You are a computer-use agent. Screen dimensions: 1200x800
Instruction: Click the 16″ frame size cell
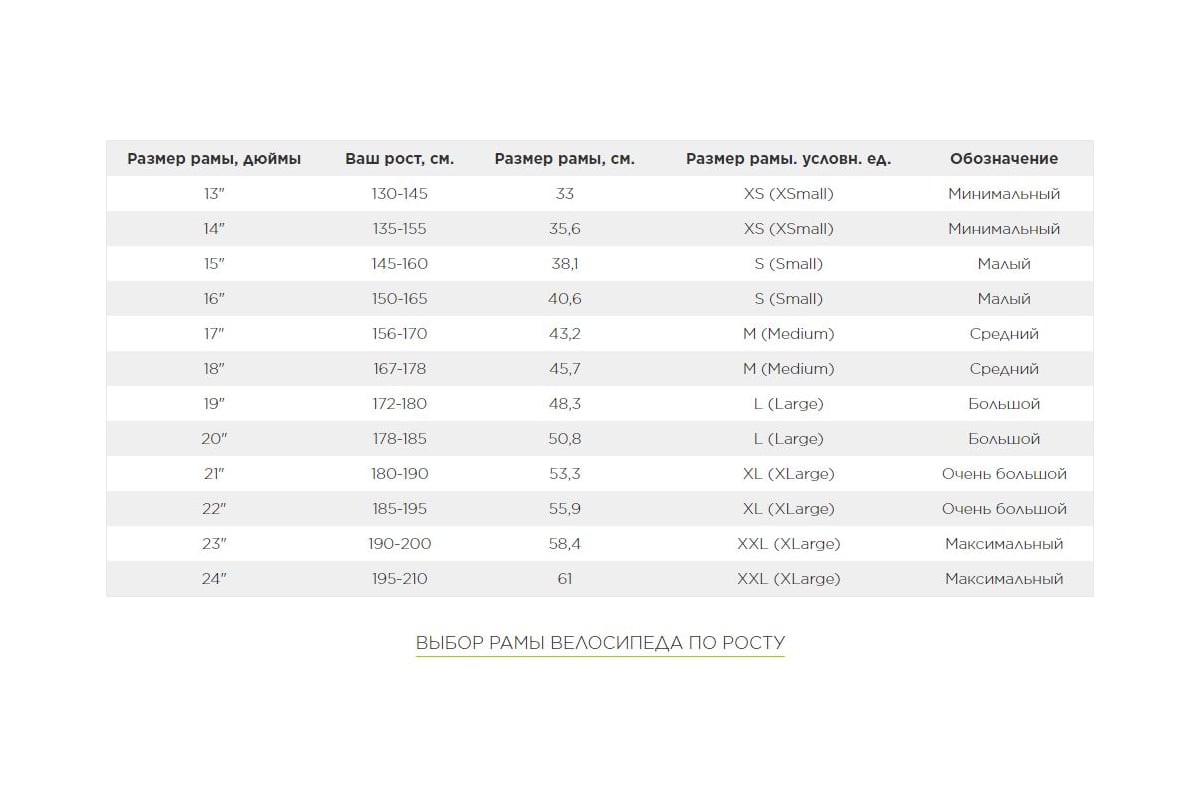tap(214, 299)
